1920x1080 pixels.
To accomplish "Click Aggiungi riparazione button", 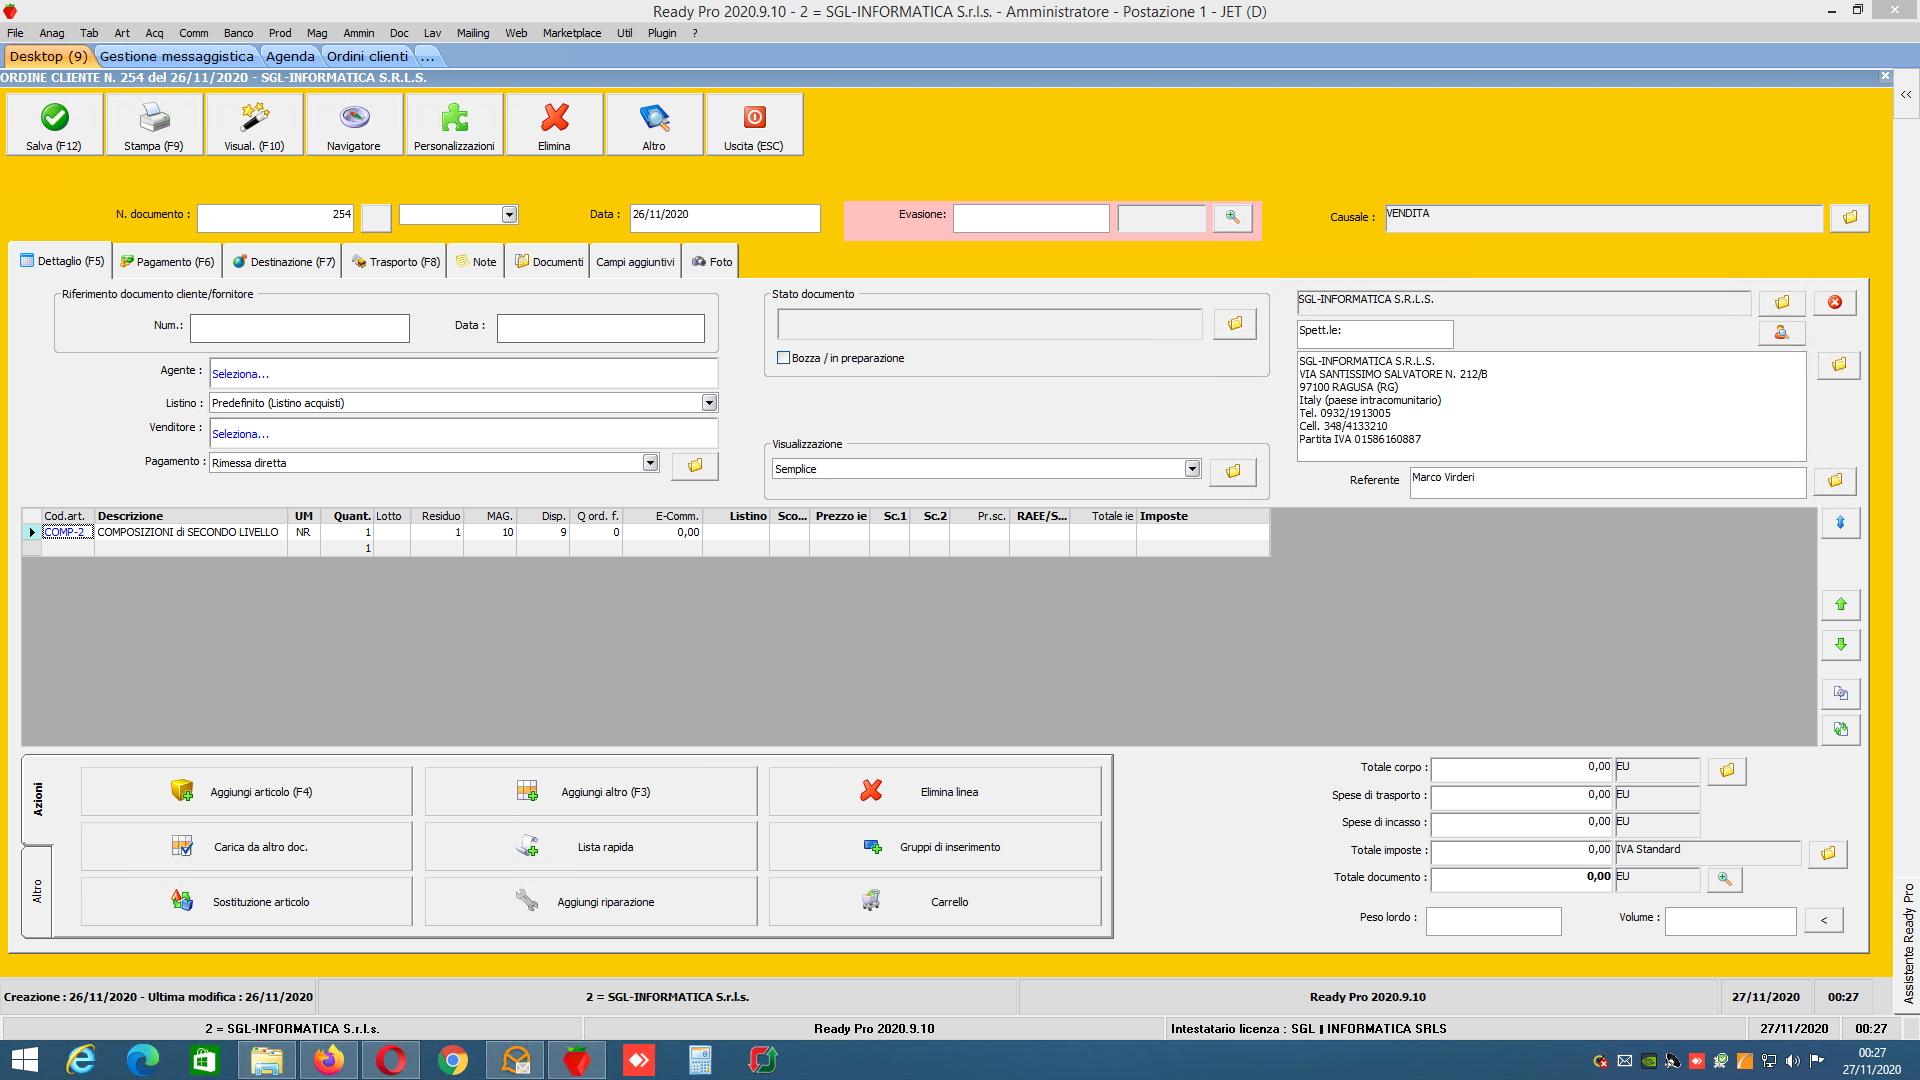I will [591, 902].
